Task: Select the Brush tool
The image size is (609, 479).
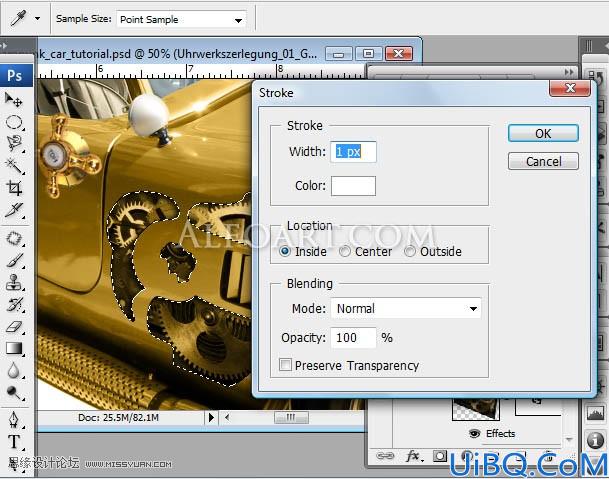Action: click(x=14, y=260)
